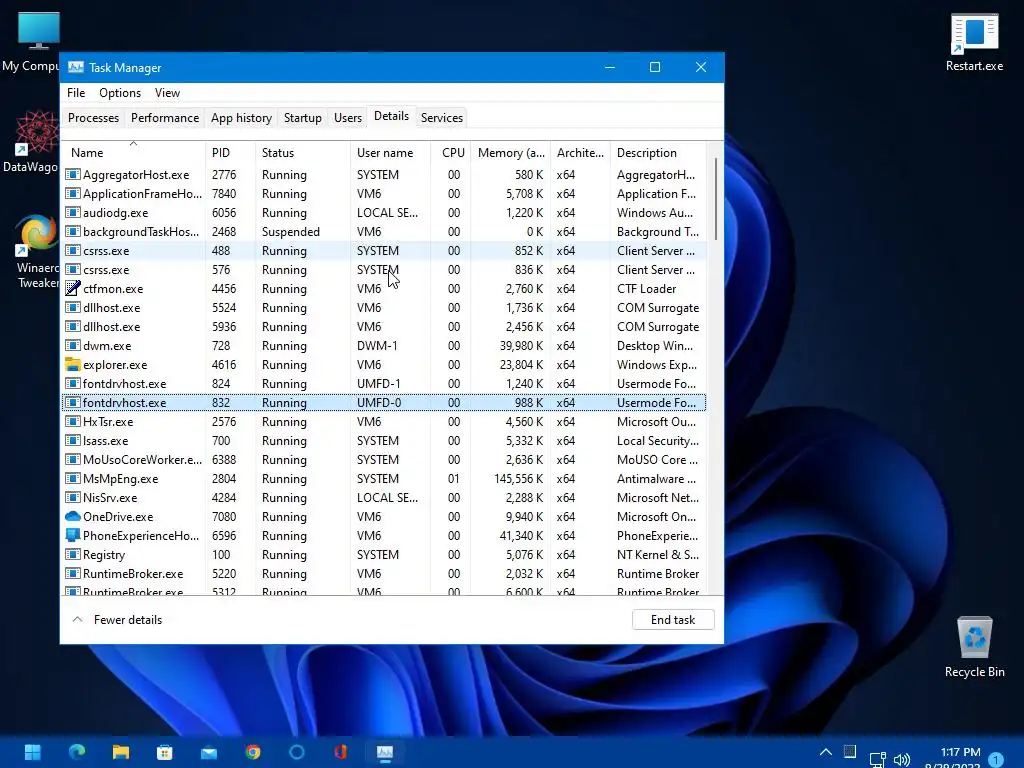Sort by the Memory column header
This screenshot has width=1024, height=768.
point(510,153)
